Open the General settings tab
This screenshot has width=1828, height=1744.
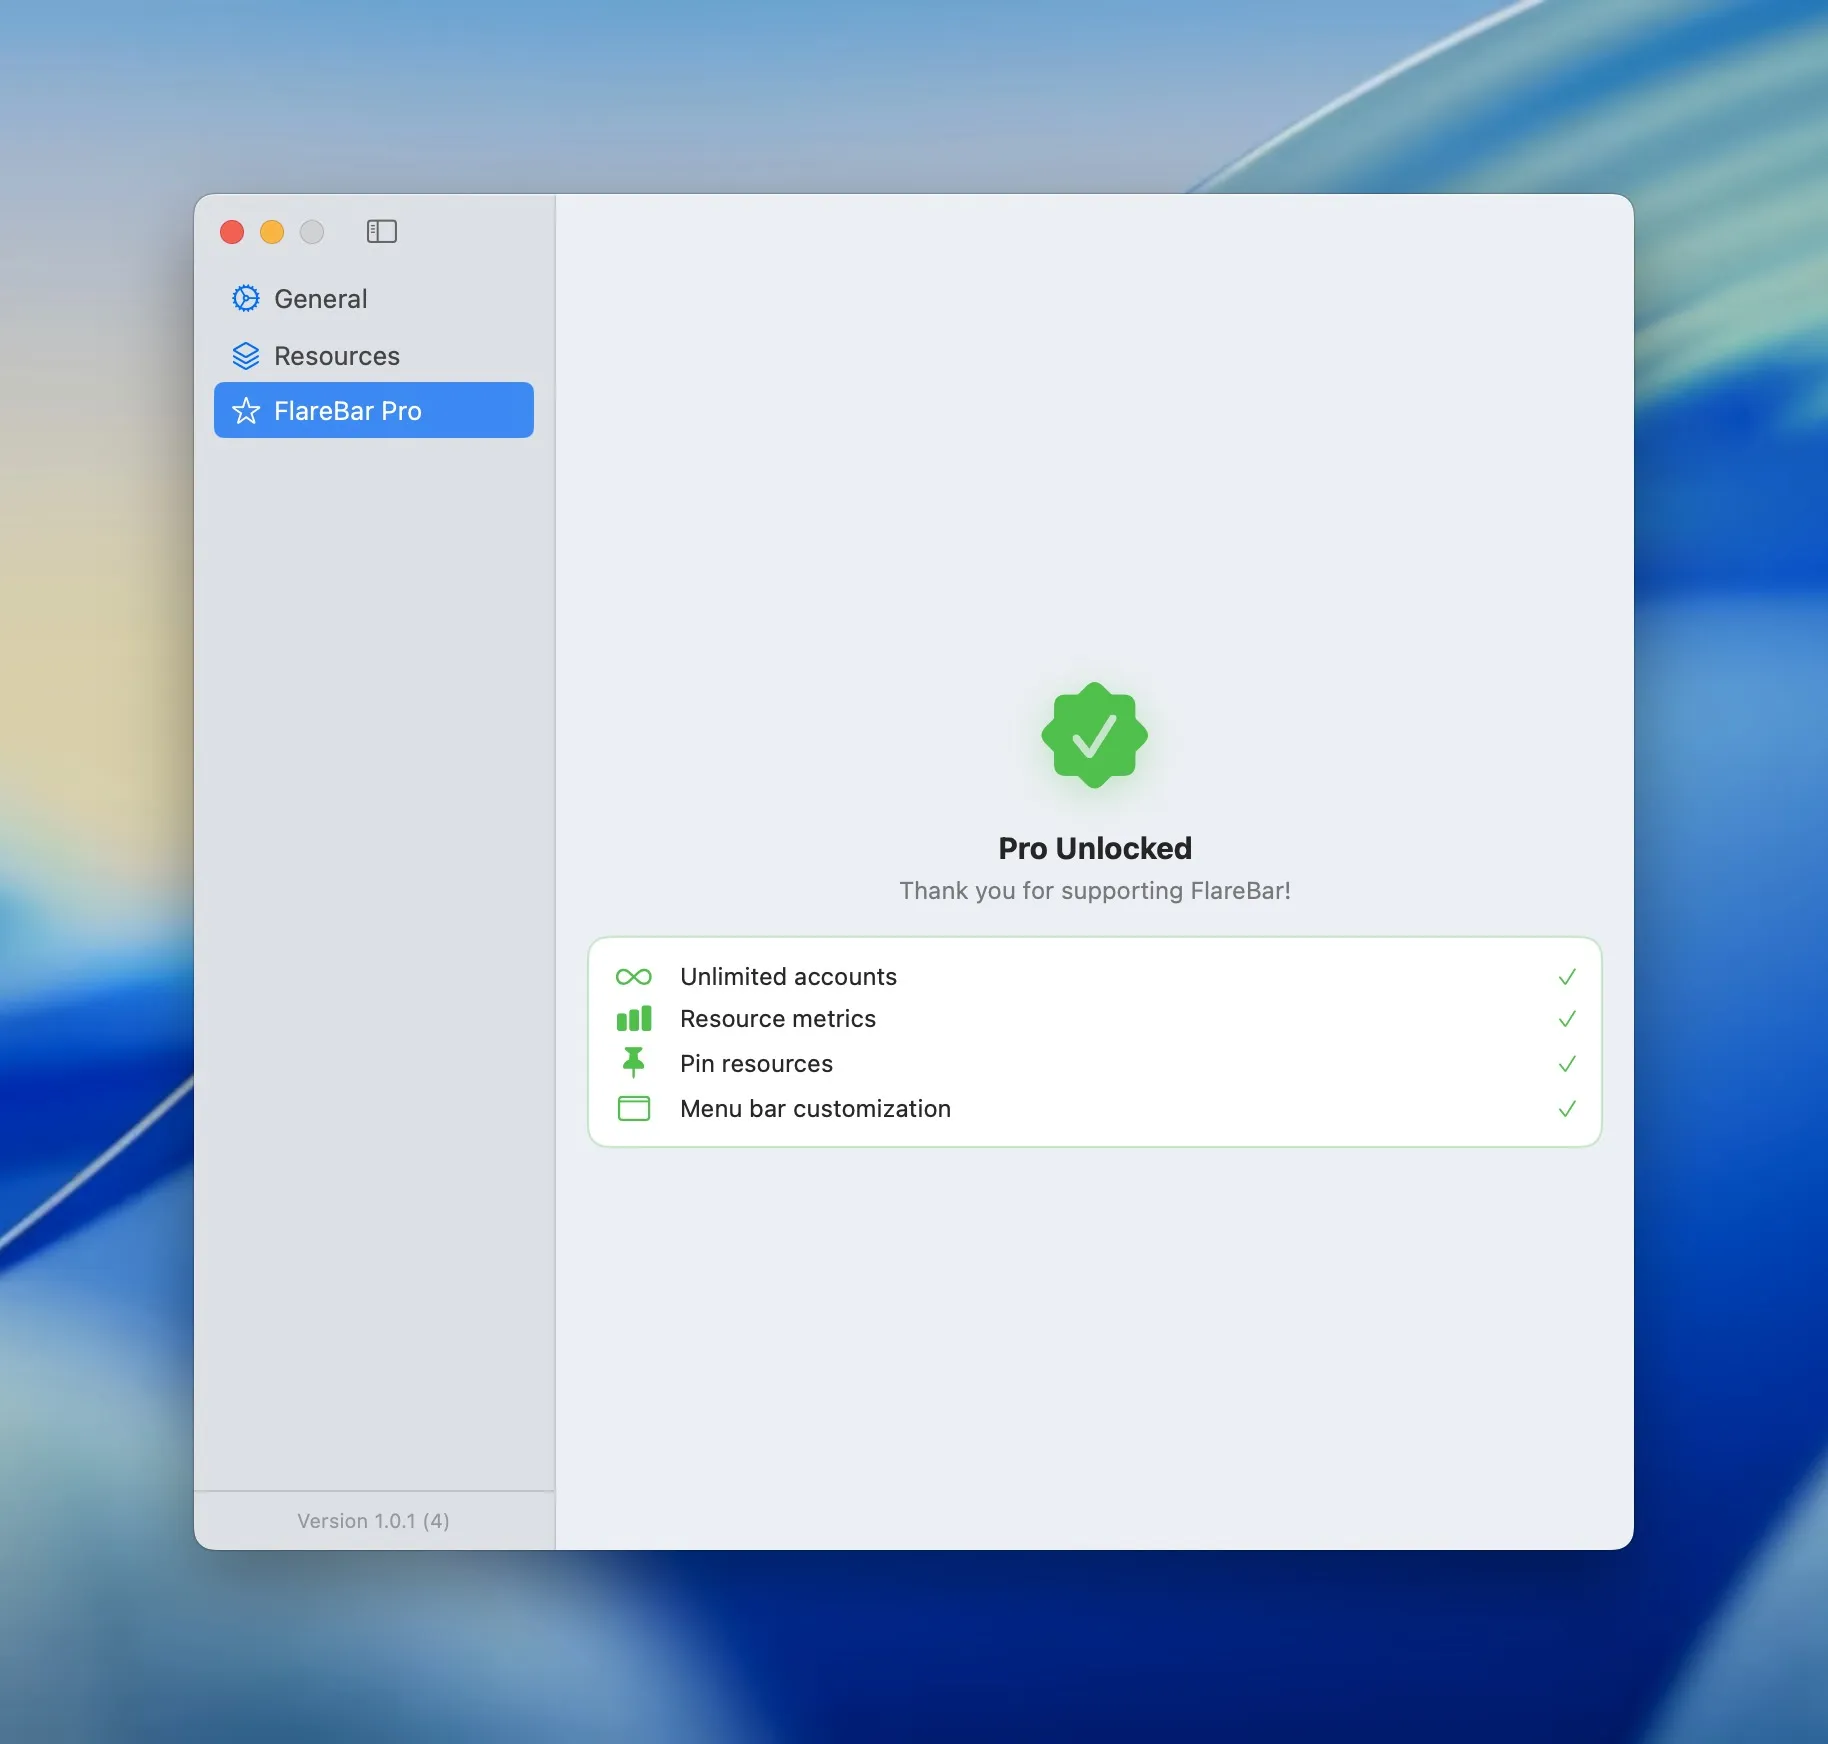point(374,299)
